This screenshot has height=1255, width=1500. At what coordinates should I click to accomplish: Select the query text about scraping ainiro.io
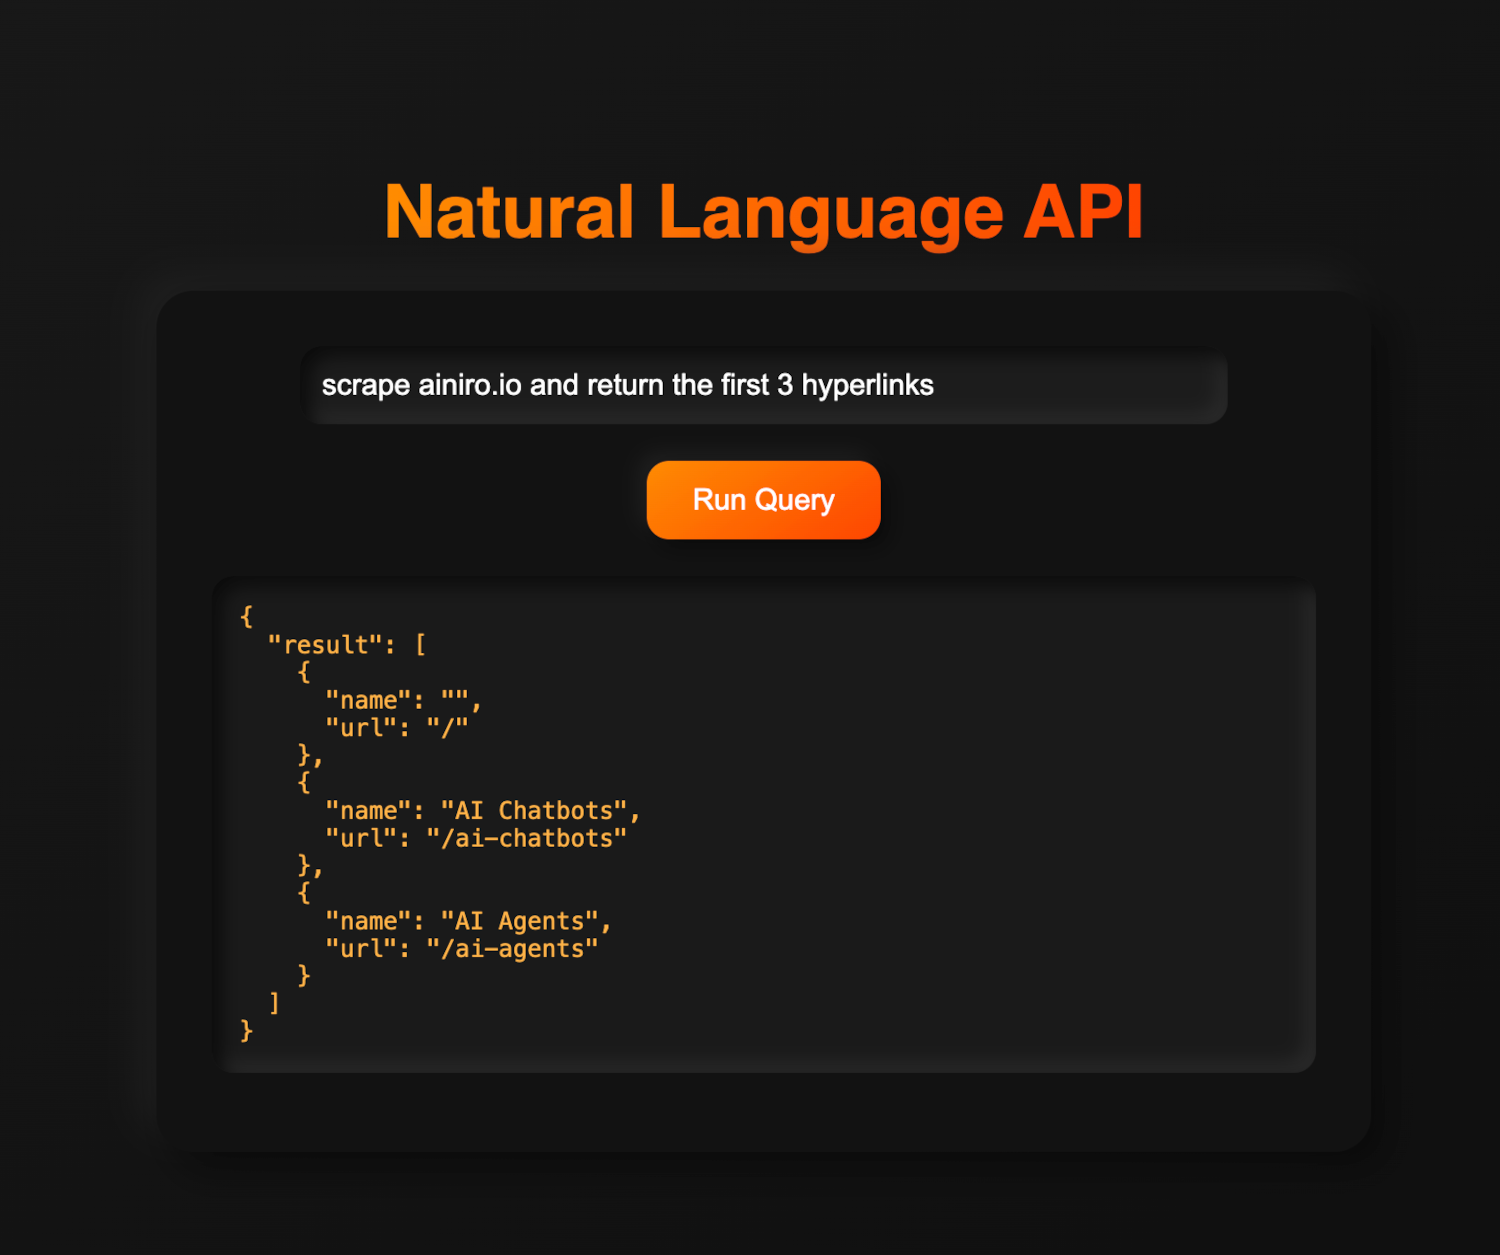click(x=628, y=385)
